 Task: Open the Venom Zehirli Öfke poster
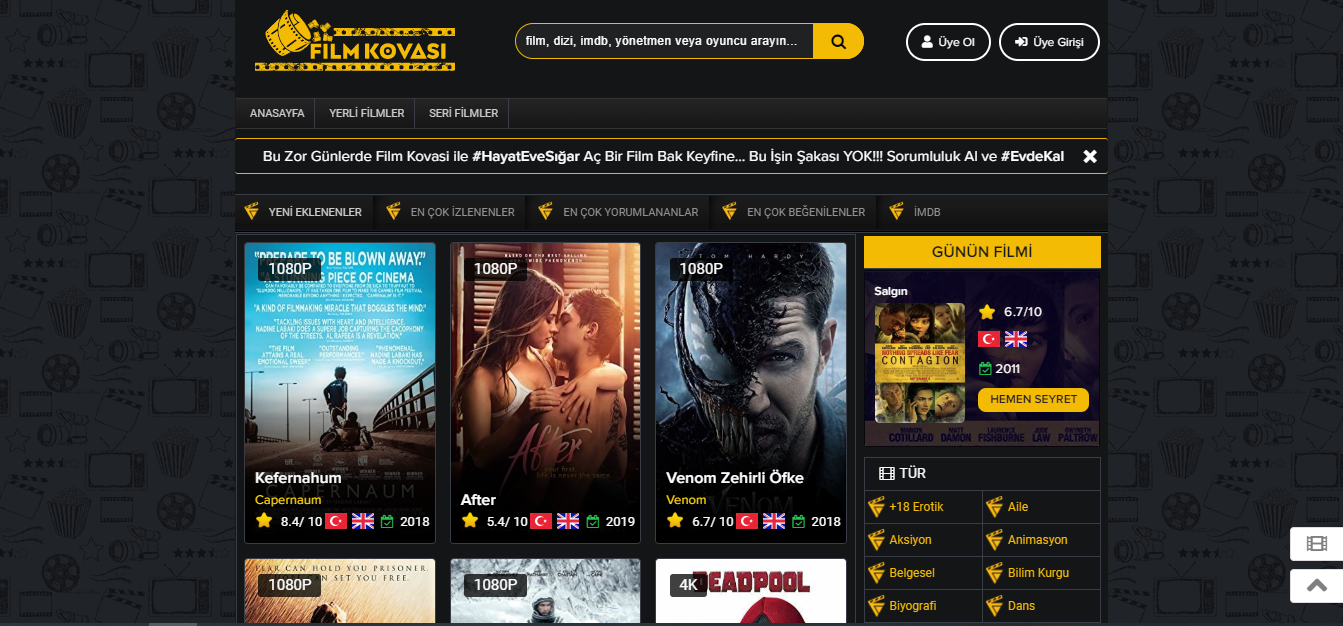751,393
